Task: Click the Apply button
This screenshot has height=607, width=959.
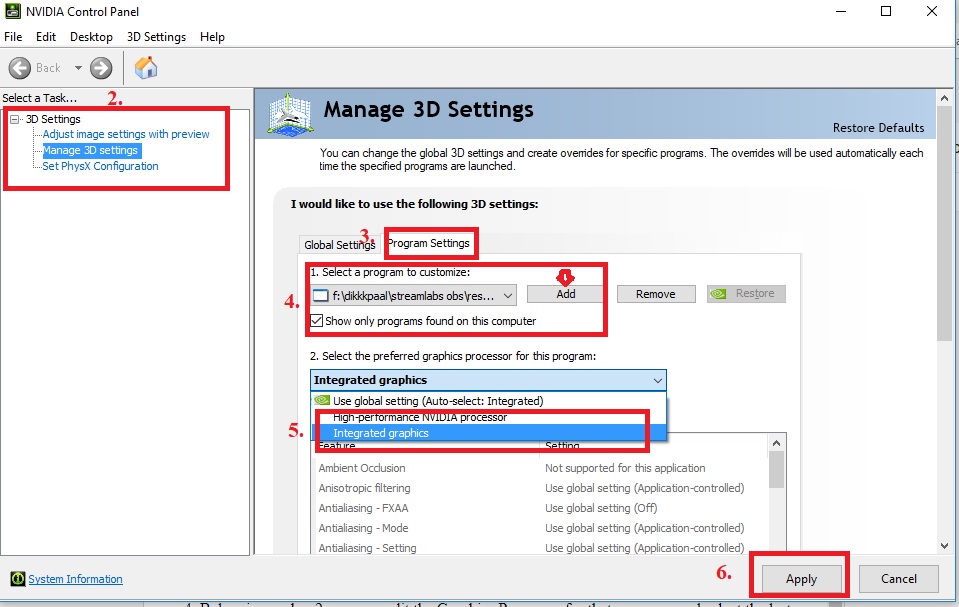Action: [x=801, y=578]
